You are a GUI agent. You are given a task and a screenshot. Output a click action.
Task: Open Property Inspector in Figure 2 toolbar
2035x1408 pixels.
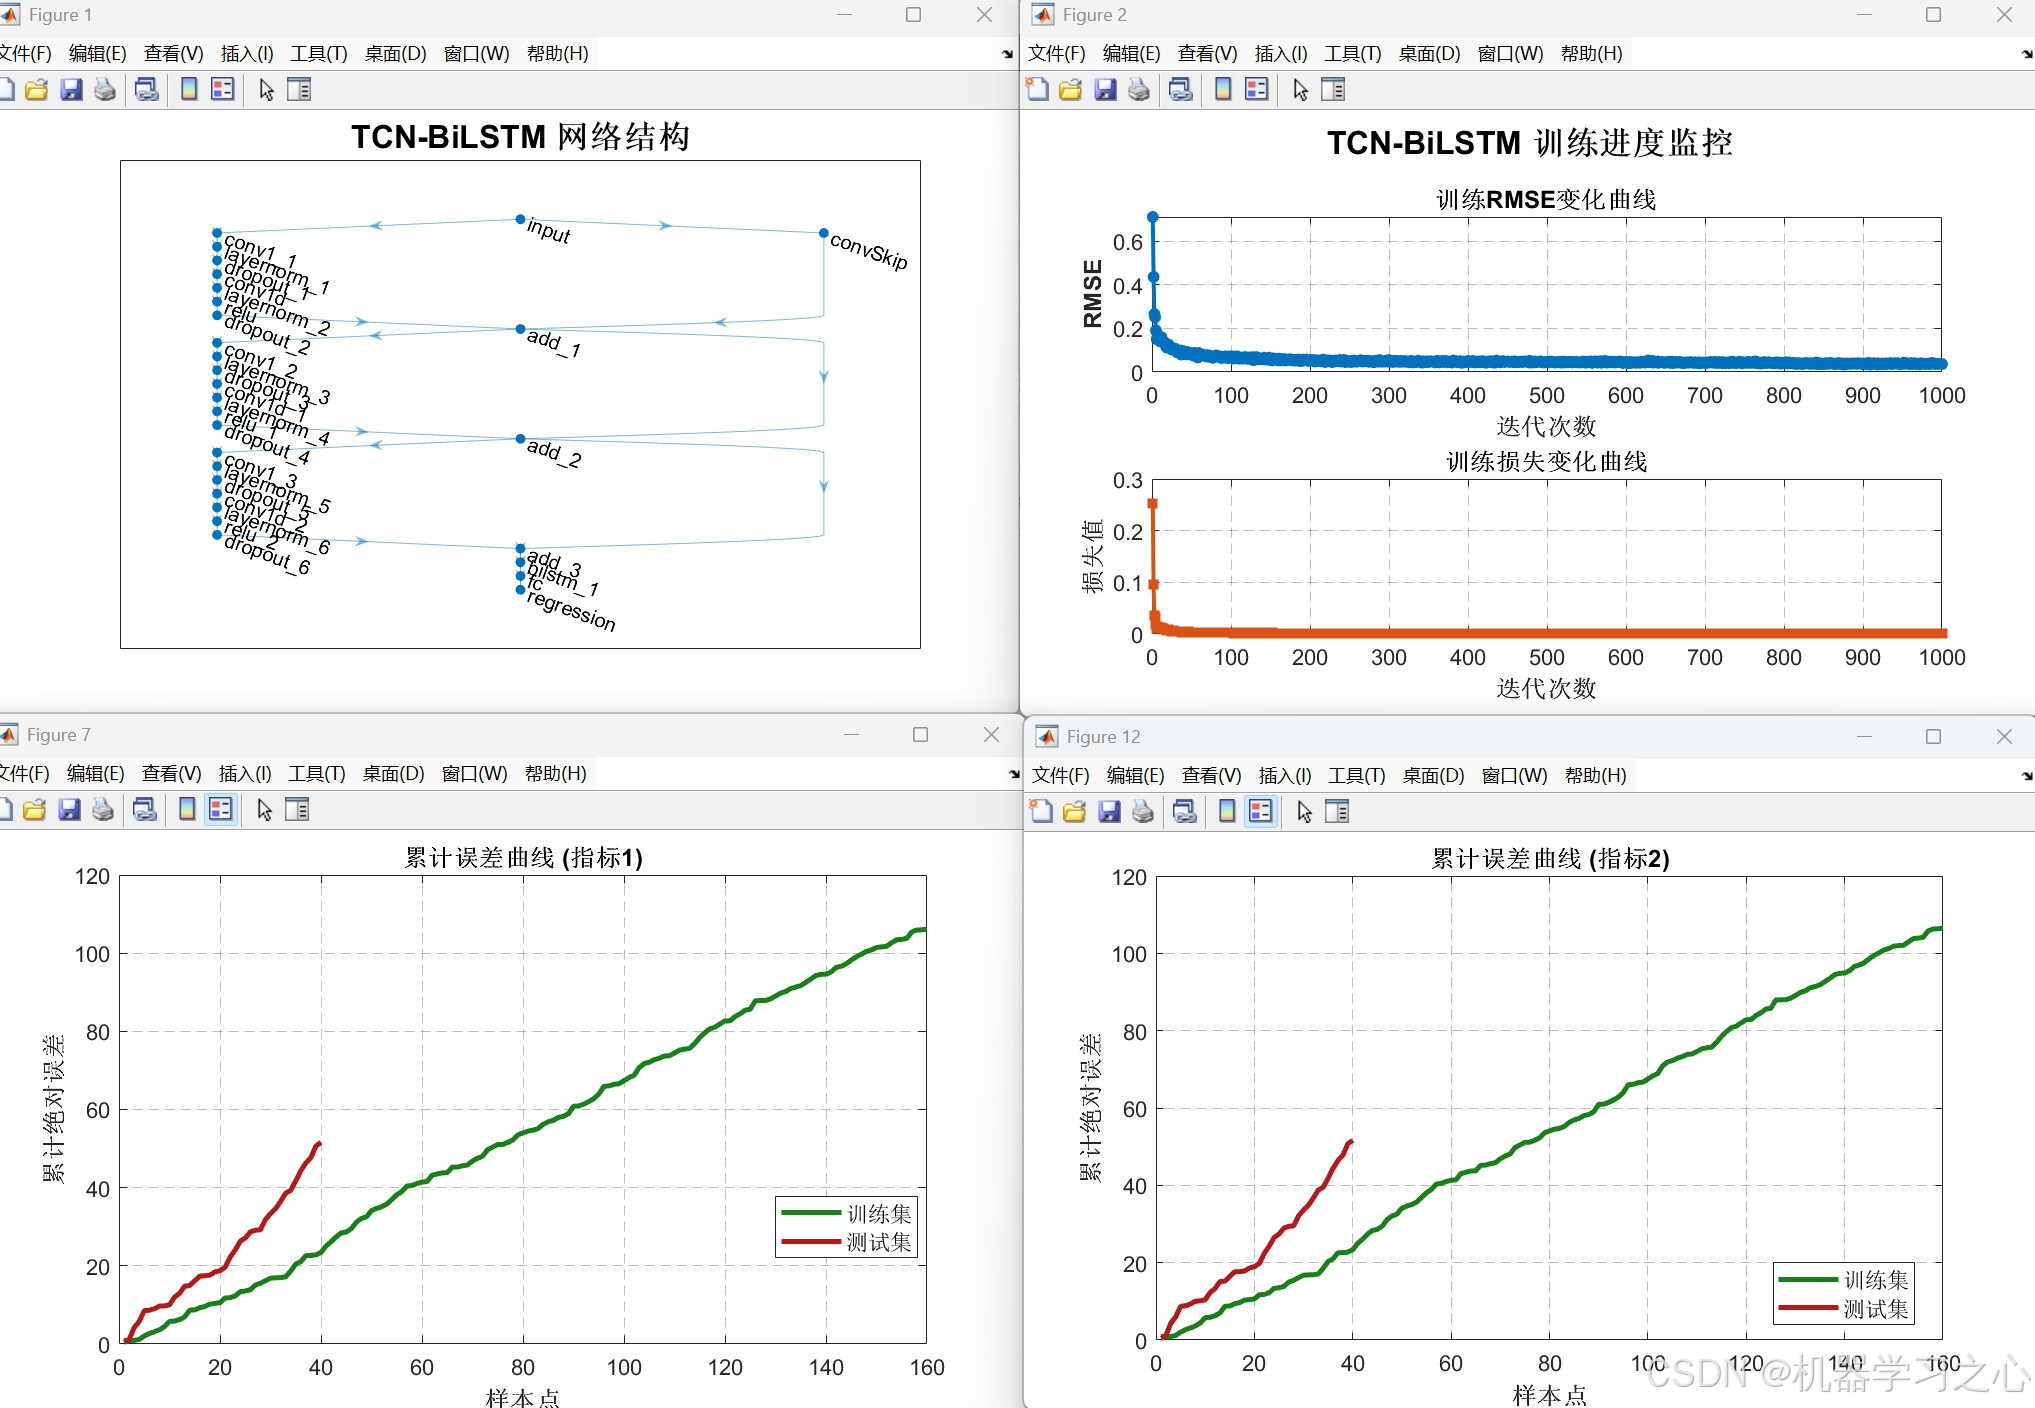pos(1333,90)
